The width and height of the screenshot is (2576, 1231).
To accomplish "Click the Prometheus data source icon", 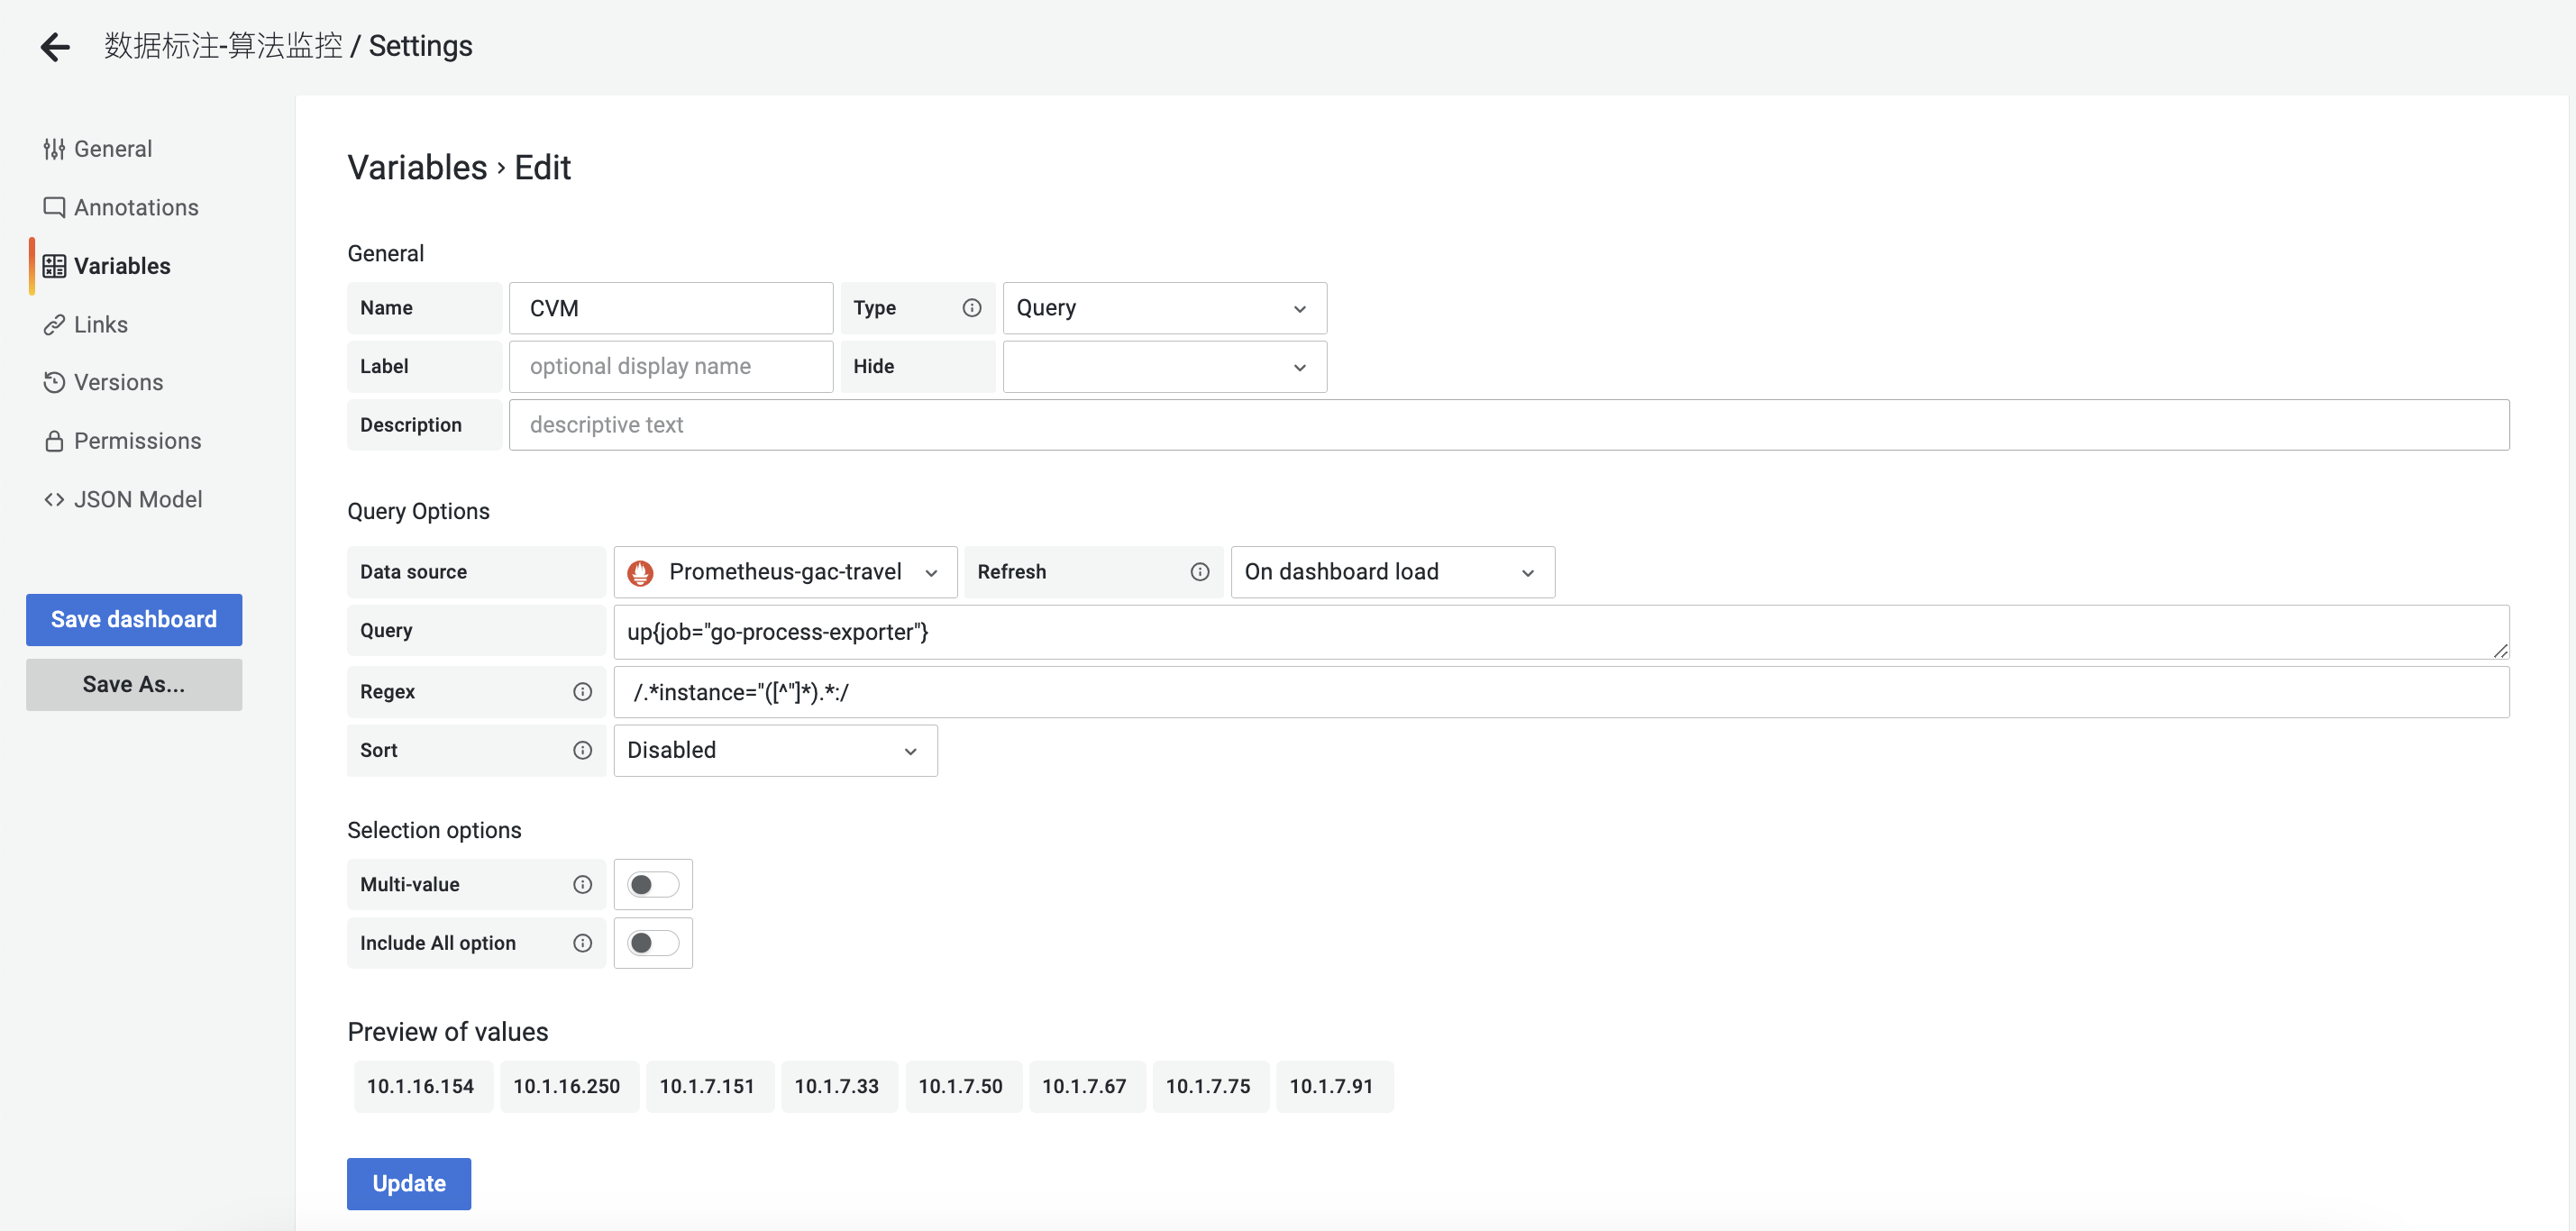I will pyautogui.click(x=640, y=572).
